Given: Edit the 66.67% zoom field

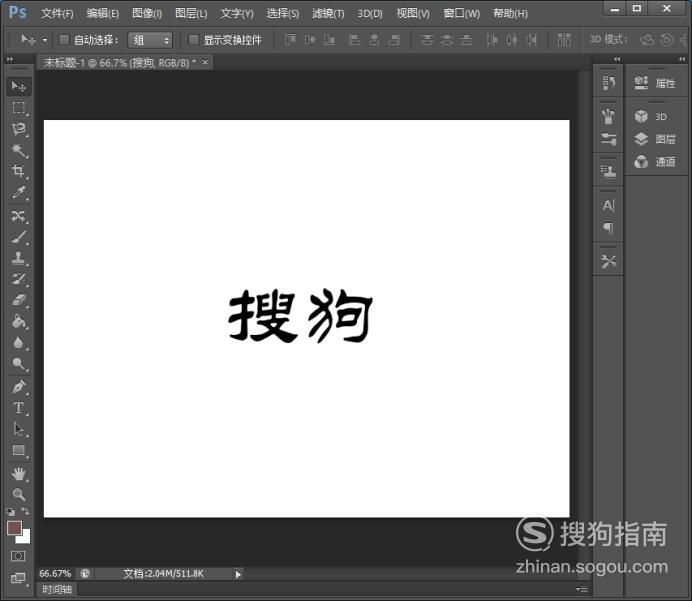Looking at the screenshot, I should tap(55, 574).
